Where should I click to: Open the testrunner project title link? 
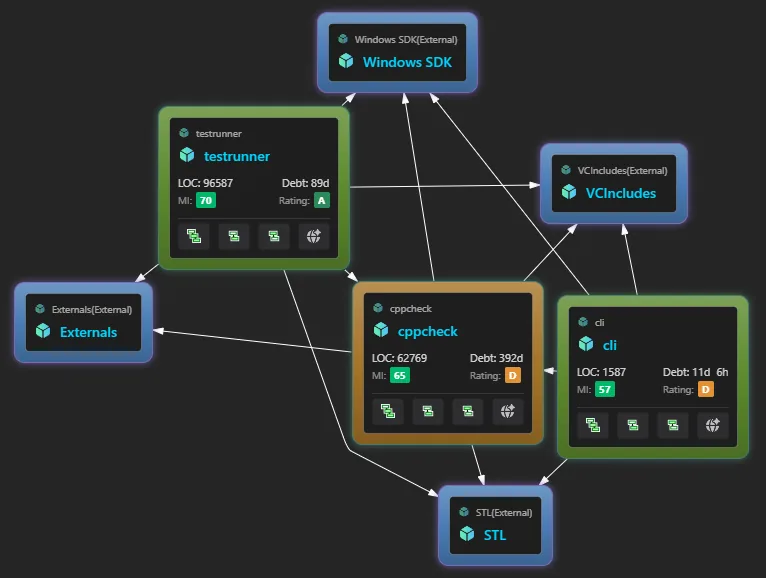coord(237,156)
